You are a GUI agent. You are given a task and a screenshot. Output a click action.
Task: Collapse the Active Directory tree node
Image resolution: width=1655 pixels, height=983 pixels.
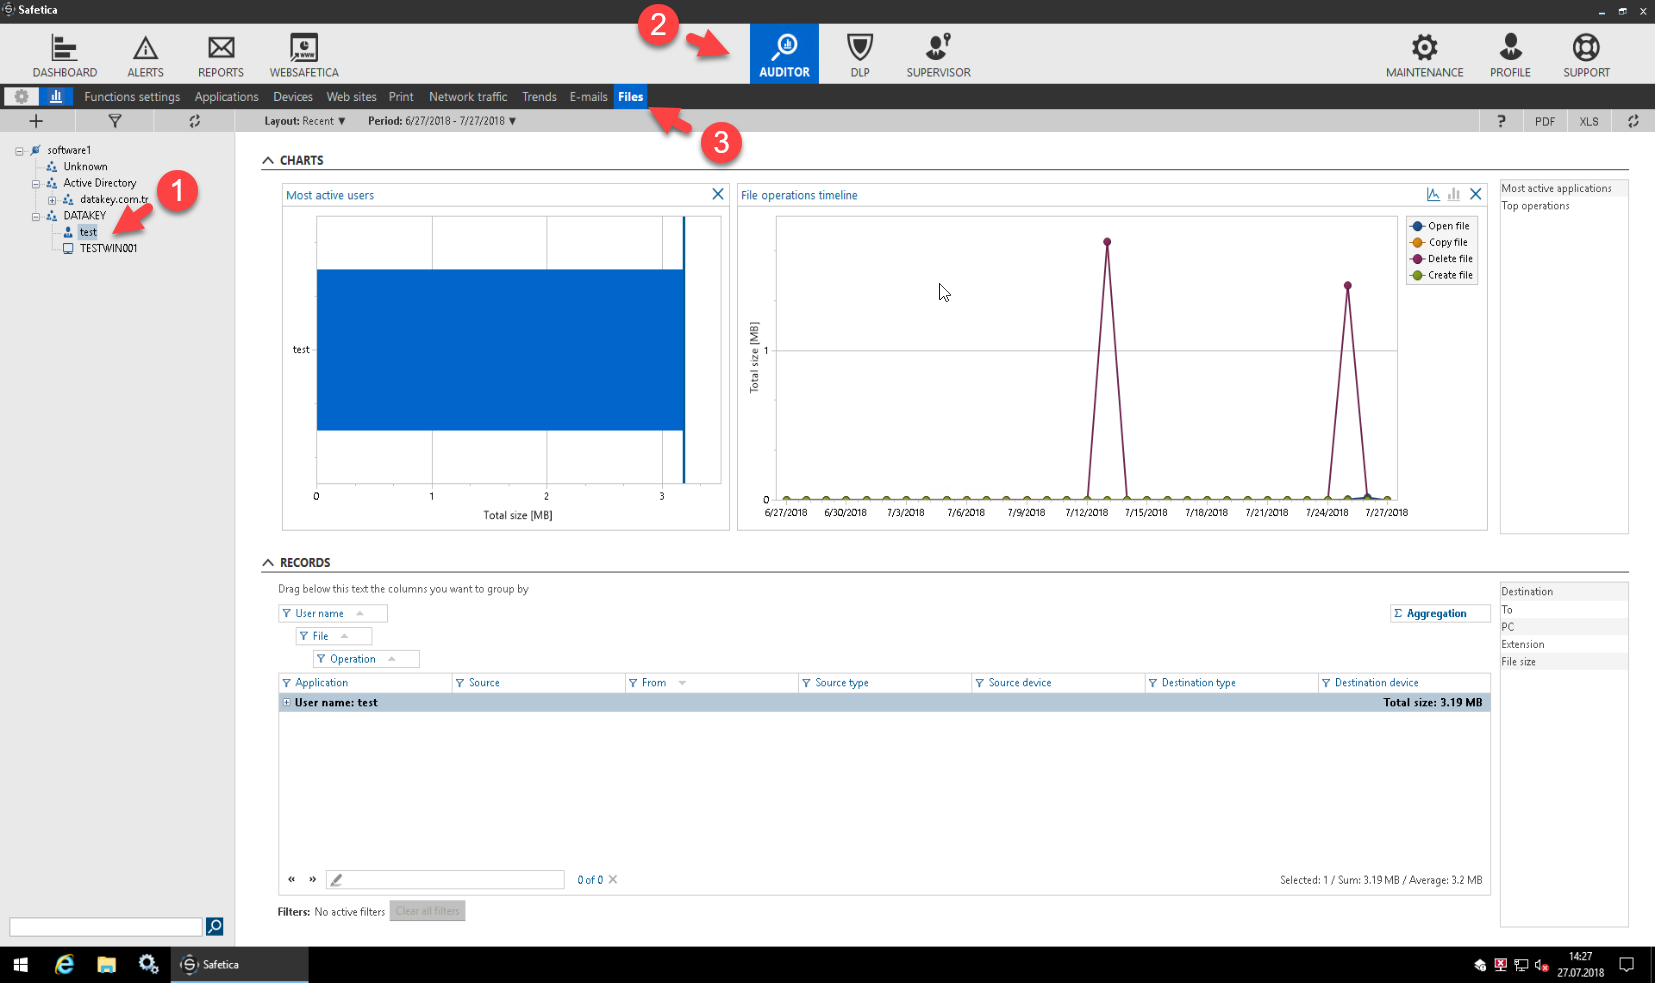[36, 184]
